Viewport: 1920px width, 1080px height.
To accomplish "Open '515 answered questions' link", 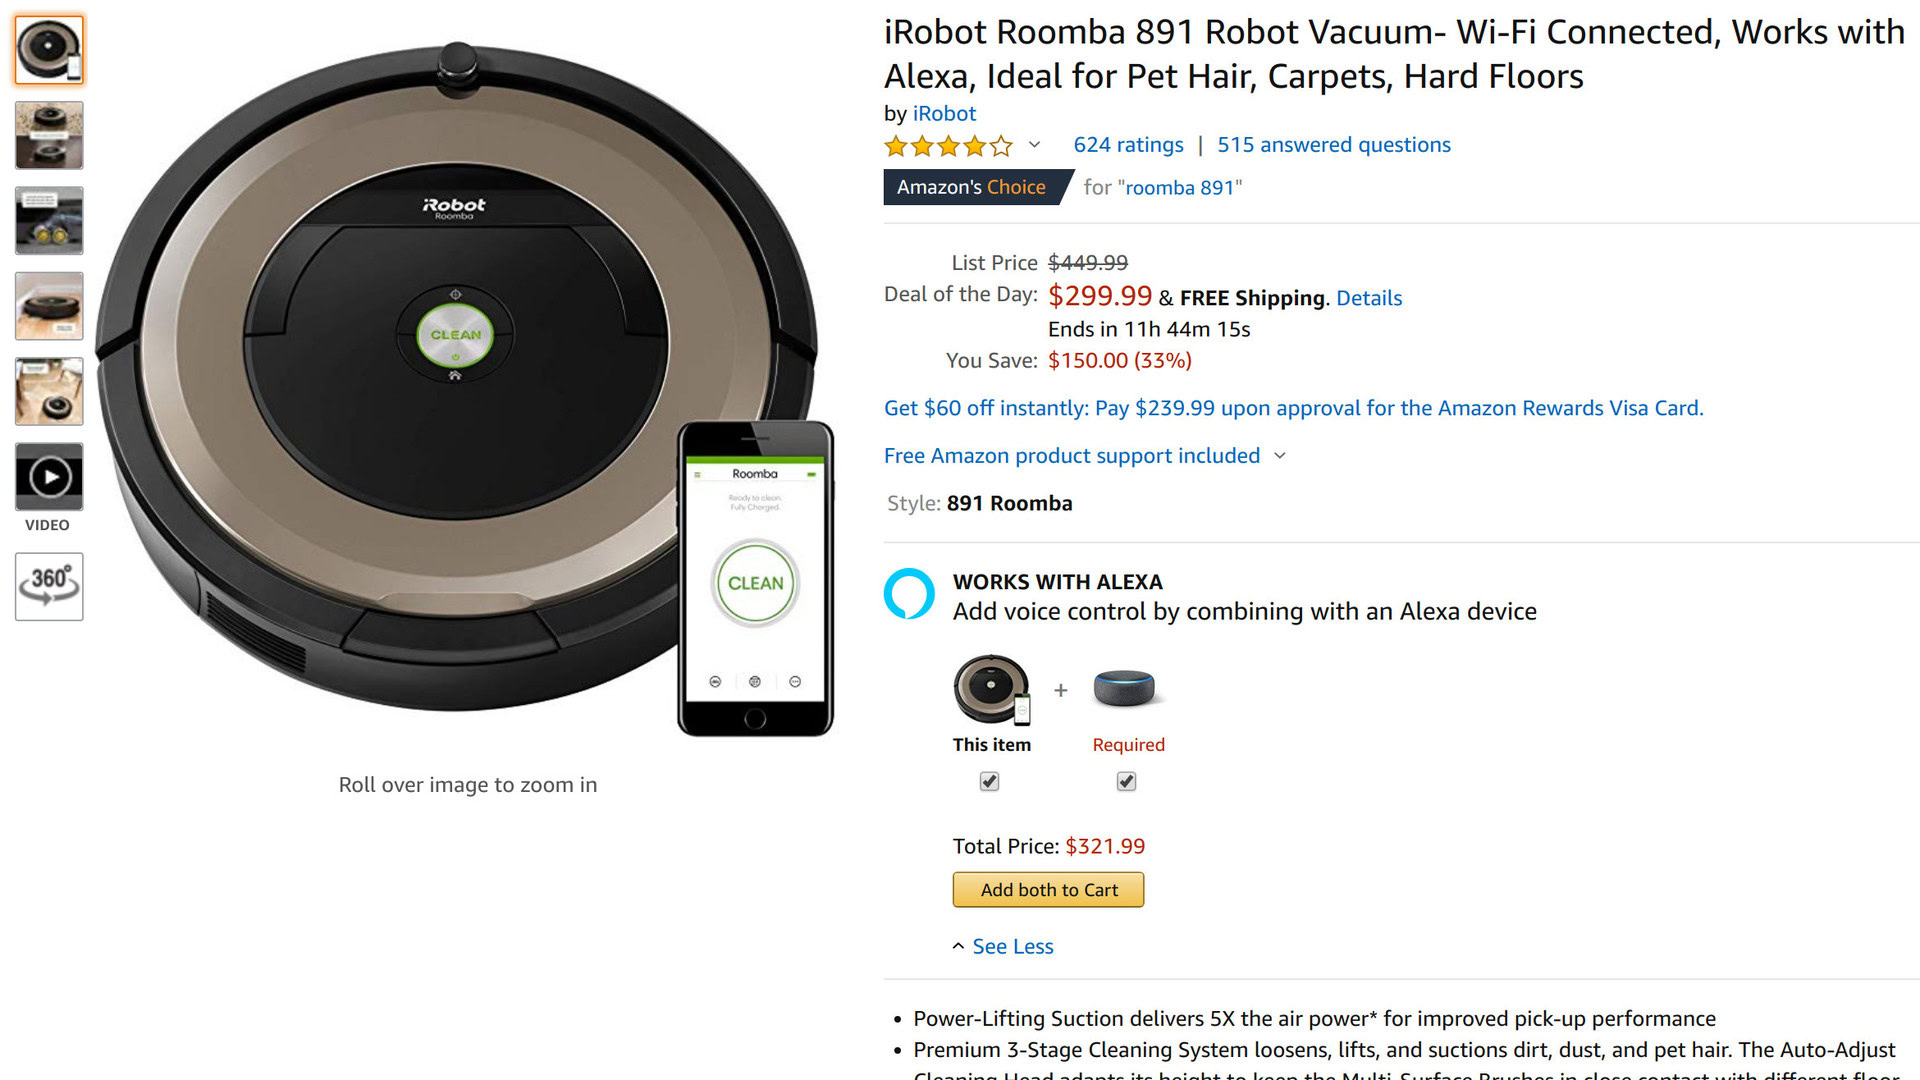I will coord(1333,145).
